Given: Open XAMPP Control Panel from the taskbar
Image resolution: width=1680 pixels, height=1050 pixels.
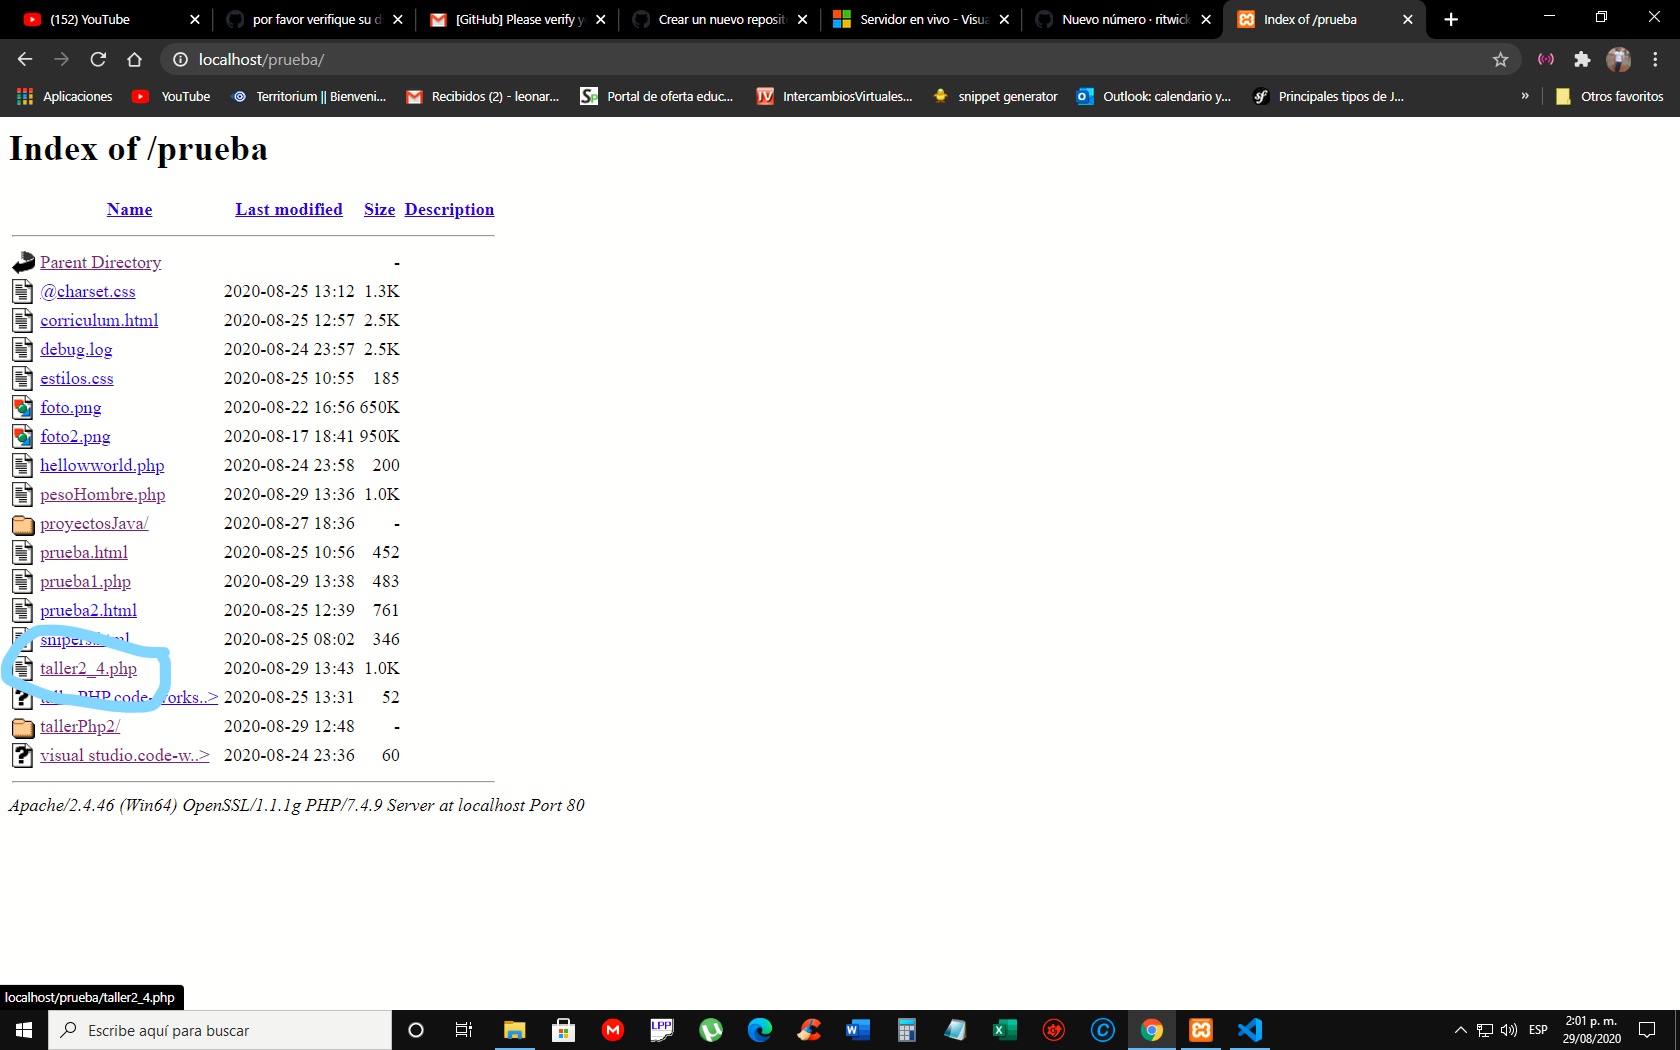Looking at the screenshot, I should (x=1201, y=1030).
